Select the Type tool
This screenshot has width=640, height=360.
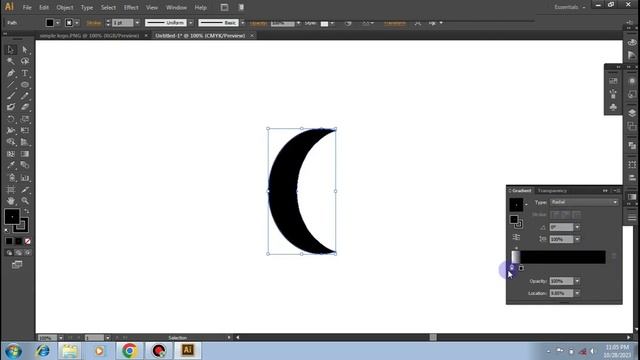[25, 73]
